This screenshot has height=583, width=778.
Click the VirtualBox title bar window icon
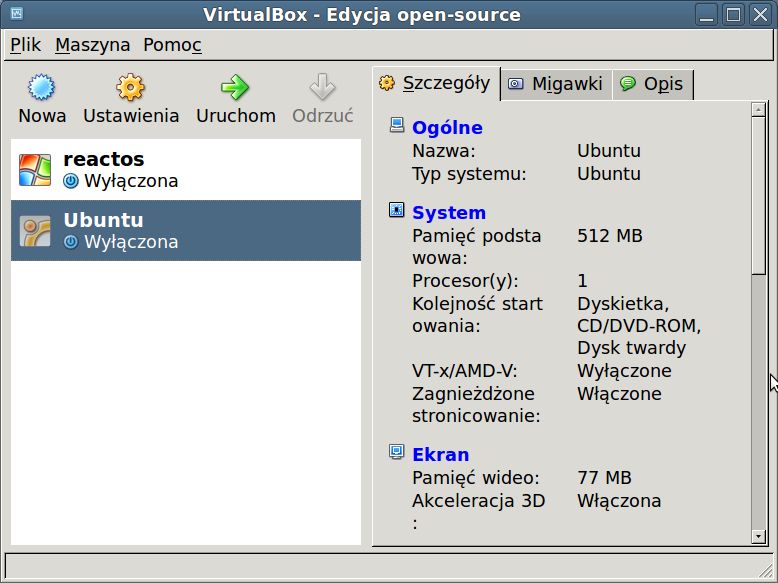pos(16,13)
